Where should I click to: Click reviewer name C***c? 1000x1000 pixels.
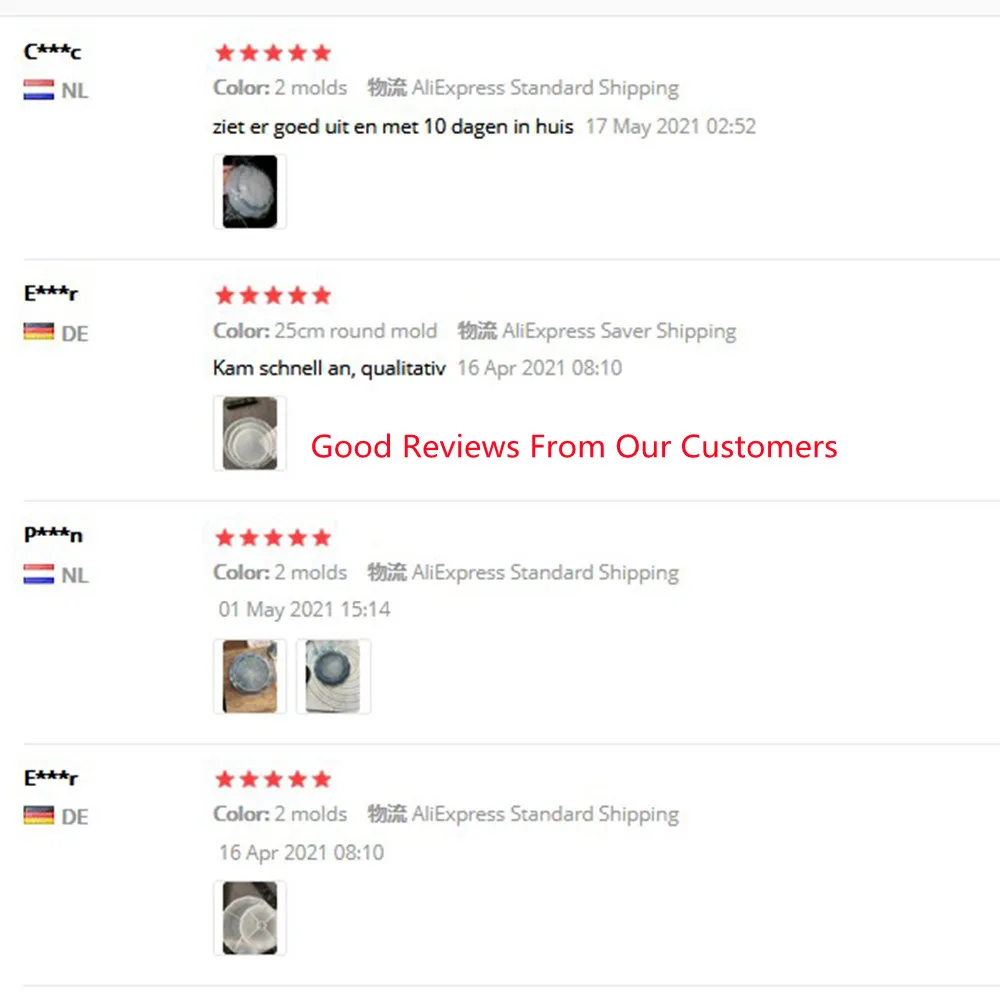(53, 52)
